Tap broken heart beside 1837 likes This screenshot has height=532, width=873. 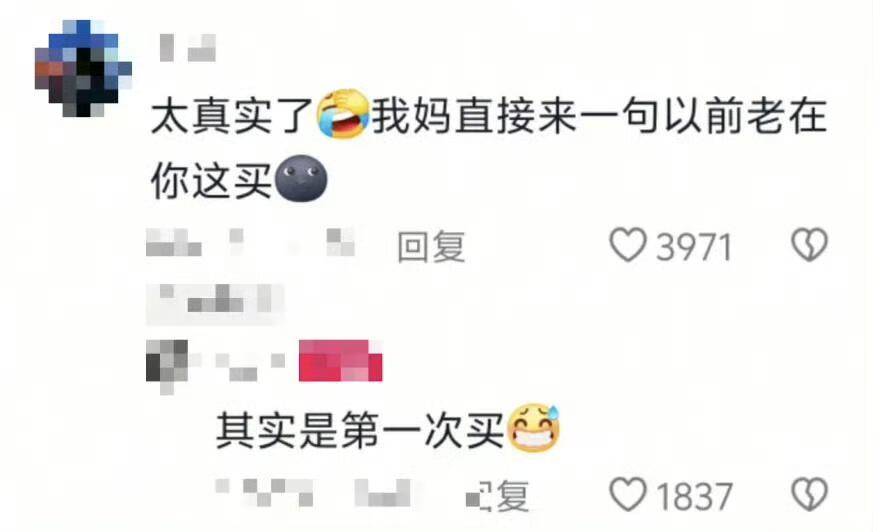pos(810,494)
